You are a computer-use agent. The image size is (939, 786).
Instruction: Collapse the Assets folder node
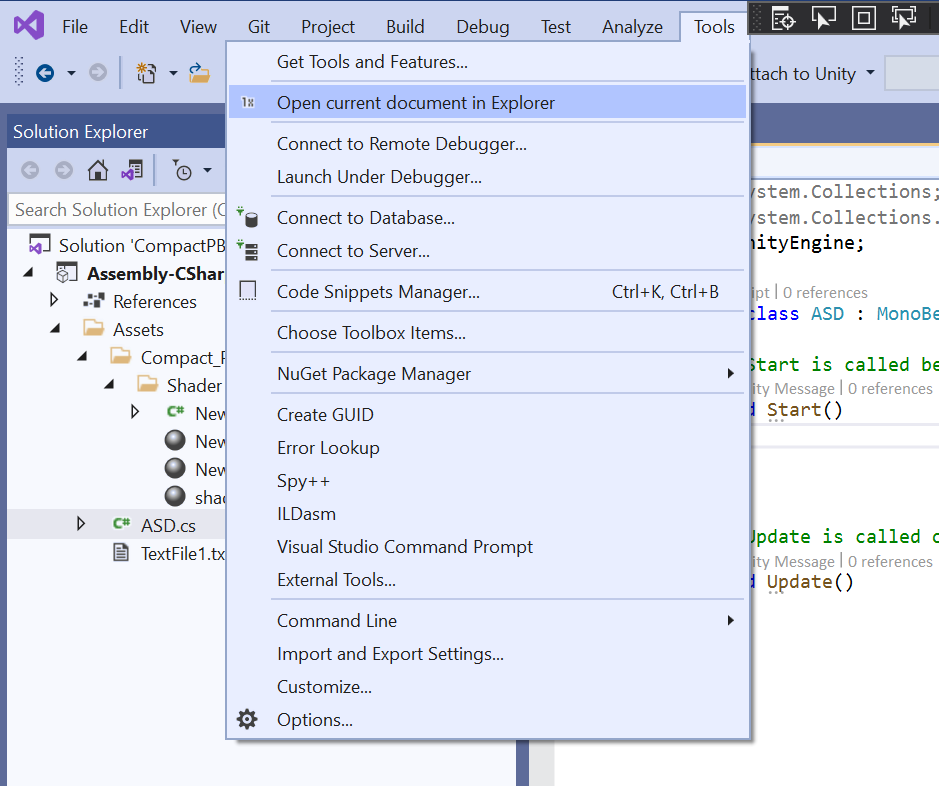pyautogui.click(x=54, y=328)
